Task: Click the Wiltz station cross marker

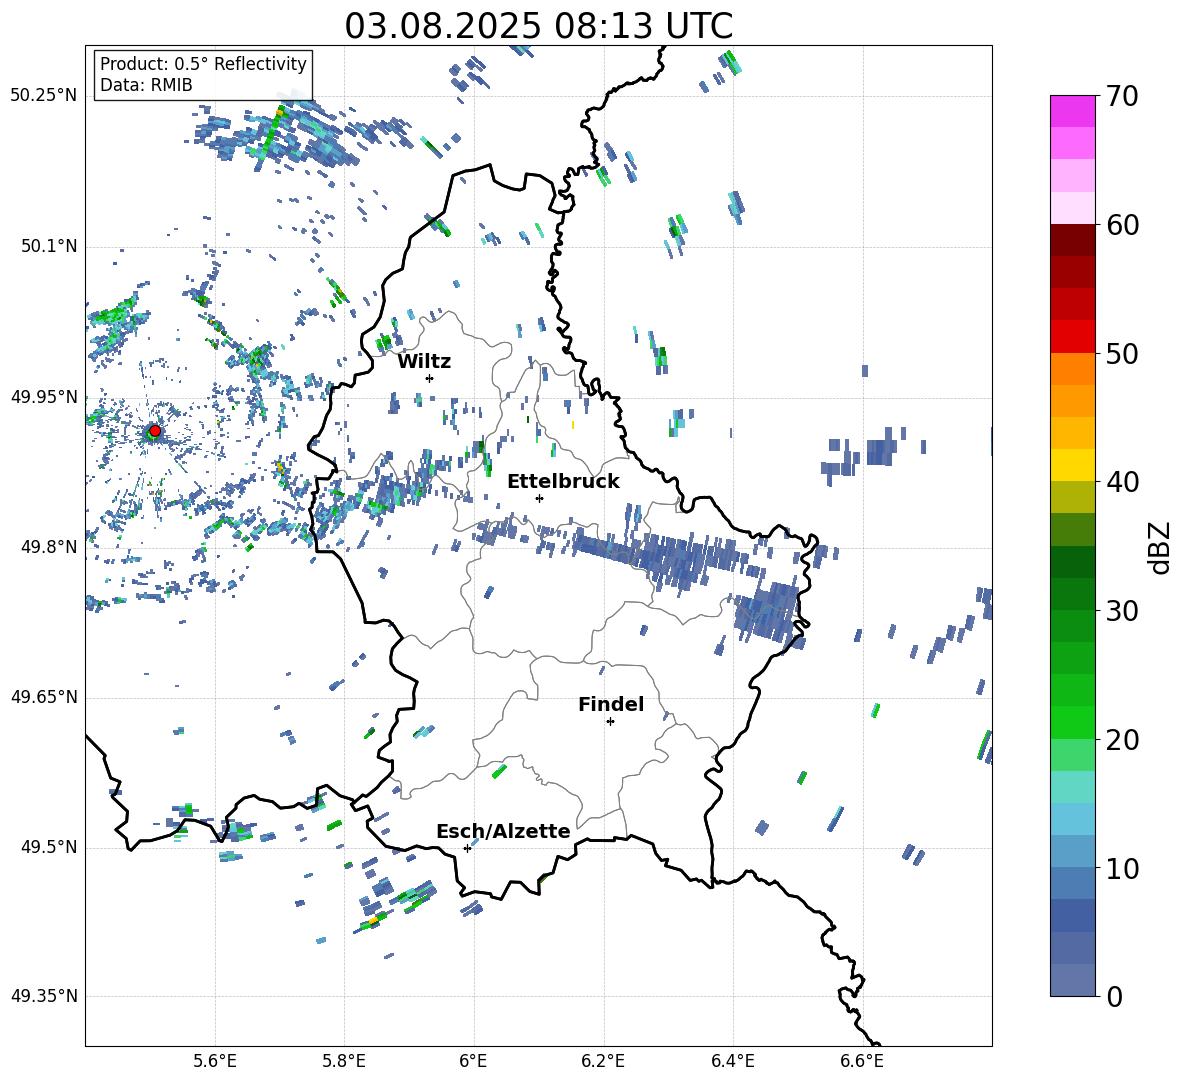Action: pos(429,378)
